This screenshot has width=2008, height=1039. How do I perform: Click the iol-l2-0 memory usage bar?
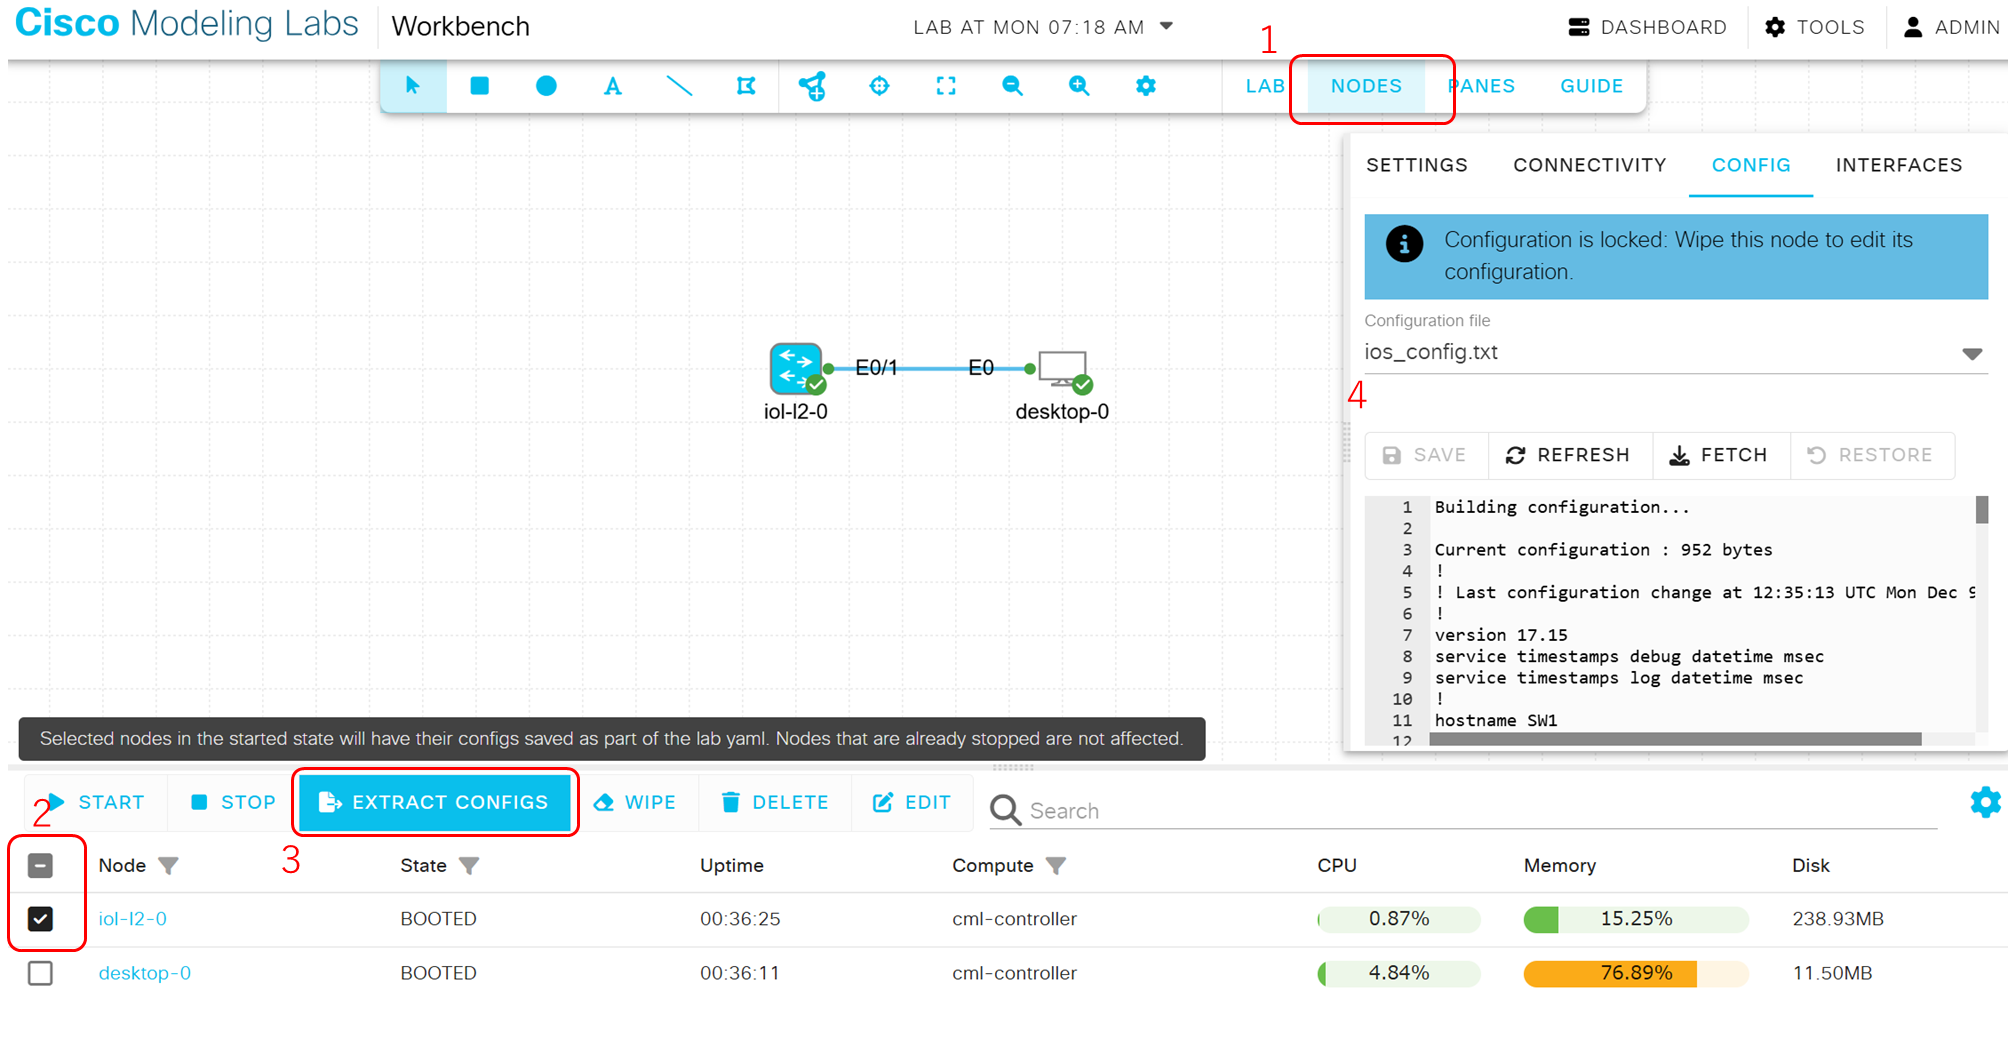pos(1636,919)
